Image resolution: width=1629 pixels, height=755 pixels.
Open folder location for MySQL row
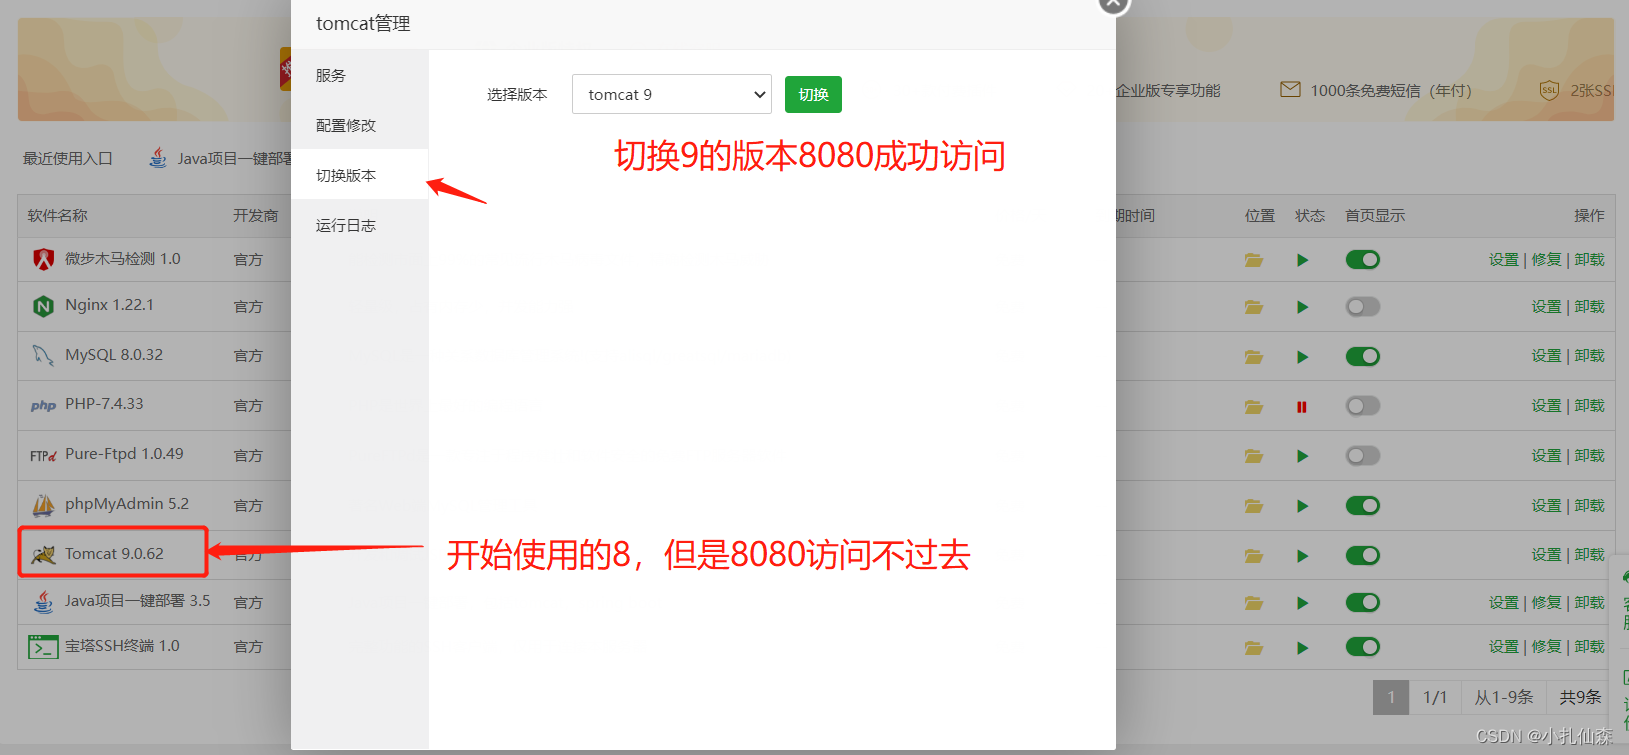click(1253, 357)
